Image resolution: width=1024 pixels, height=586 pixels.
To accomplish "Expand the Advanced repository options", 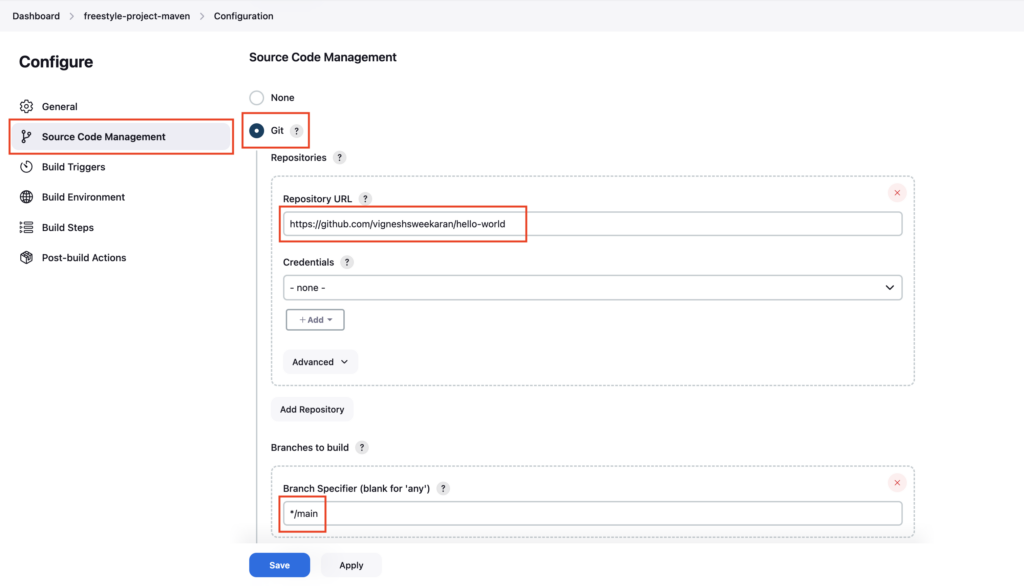I will tap(319, 362).
